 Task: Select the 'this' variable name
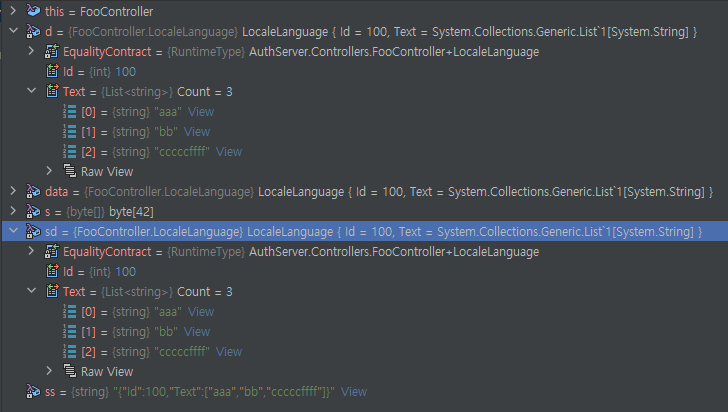pos(54,12)
